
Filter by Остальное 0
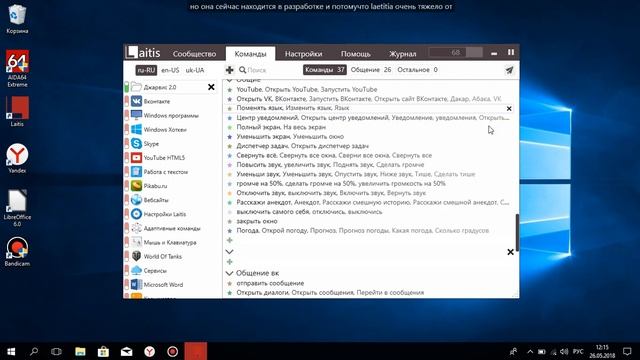(417, 70)
